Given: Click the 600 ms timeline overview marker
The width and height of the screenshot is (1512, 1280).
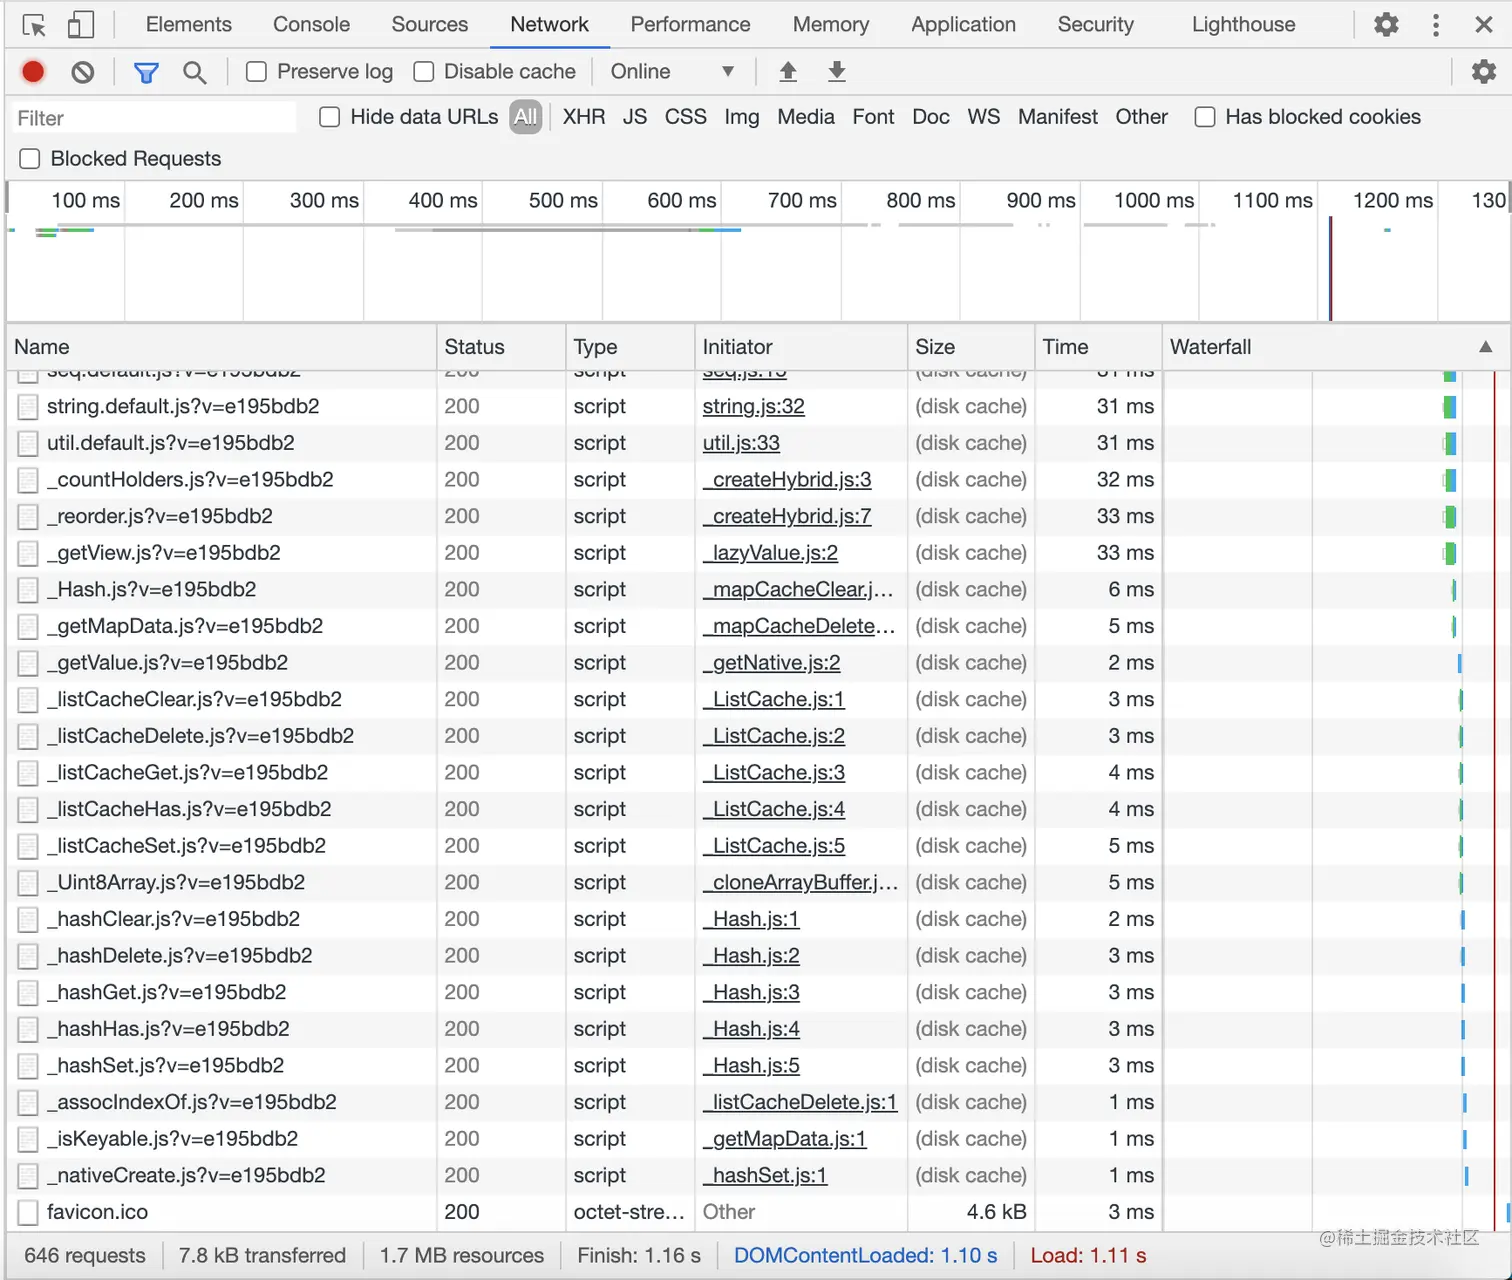Looking at the screenshot, I should point(681,200).
